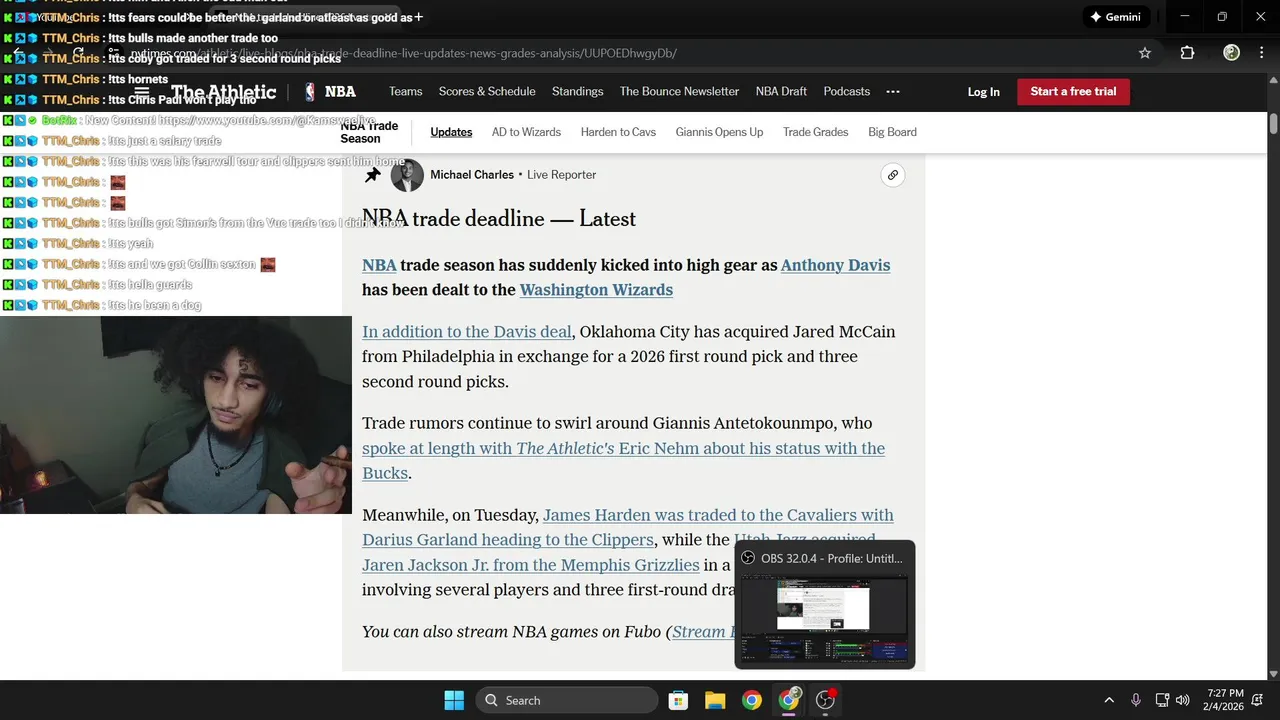The image size is (1280, 720).
Task: Select the Harden to Cavs tab
Action: (618, 132)
